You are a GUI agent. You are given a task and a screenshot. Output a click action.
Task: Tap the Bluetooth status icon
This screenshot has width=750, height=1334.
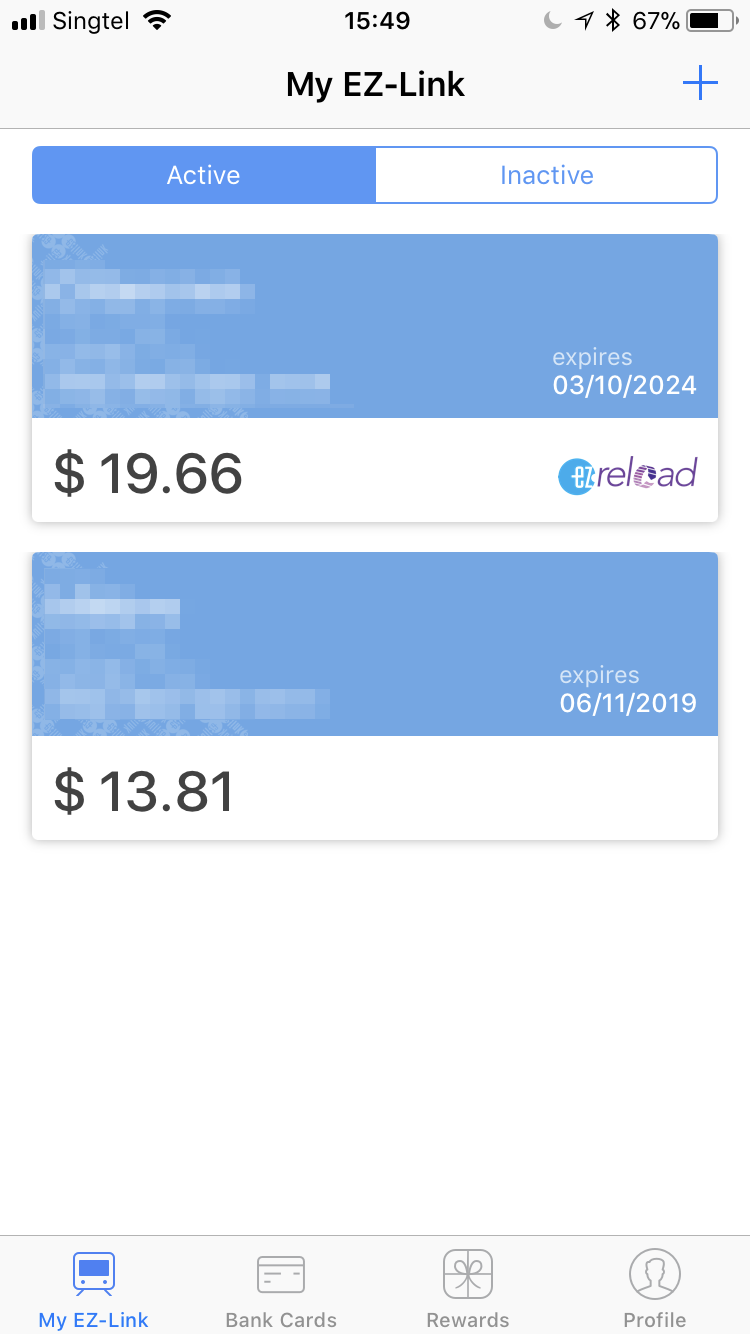[613, 20]
